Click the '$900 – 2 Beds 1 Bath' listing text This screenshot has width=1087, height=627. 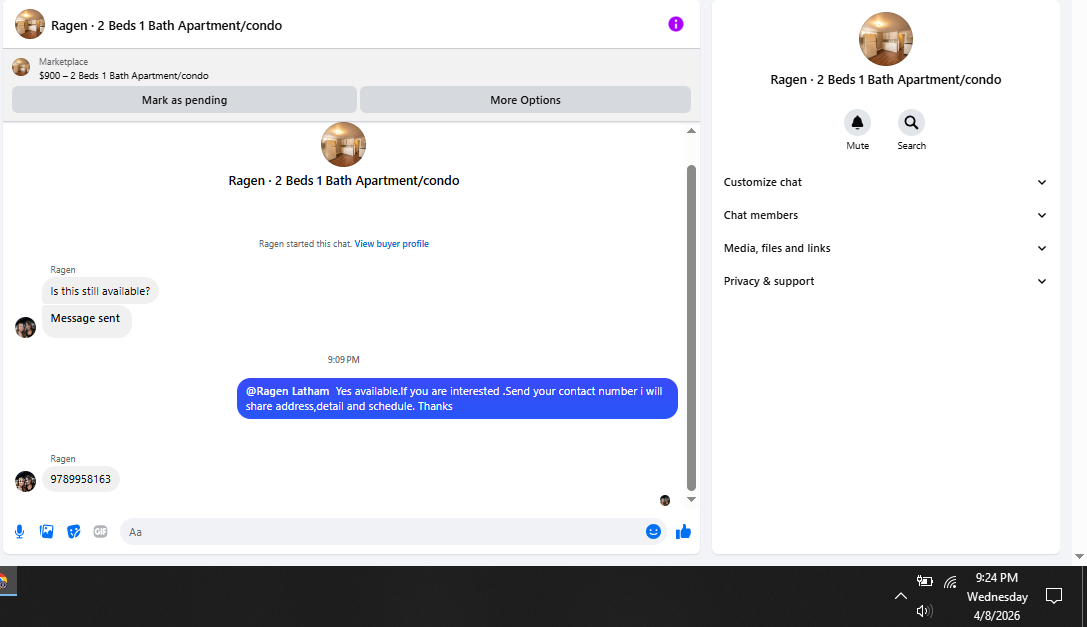[x=123, y=76]
